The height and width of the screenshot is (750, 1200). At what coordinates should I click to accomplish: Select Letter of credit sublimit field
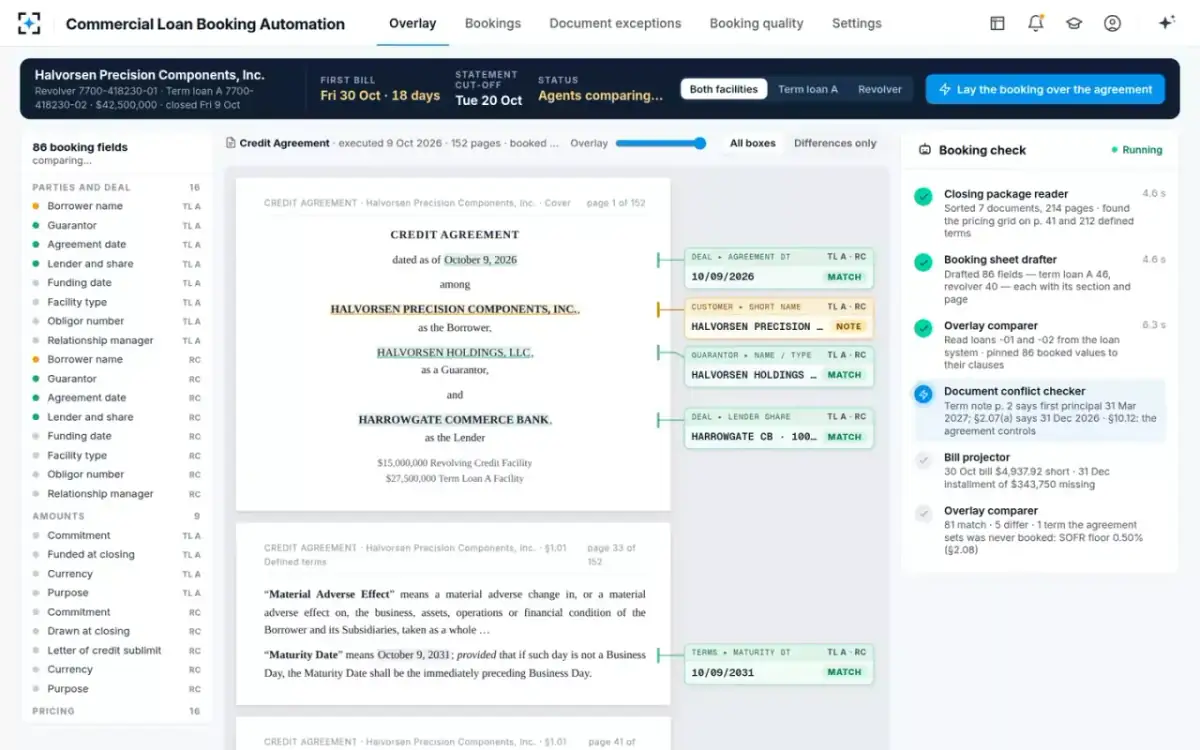(116, 650)
